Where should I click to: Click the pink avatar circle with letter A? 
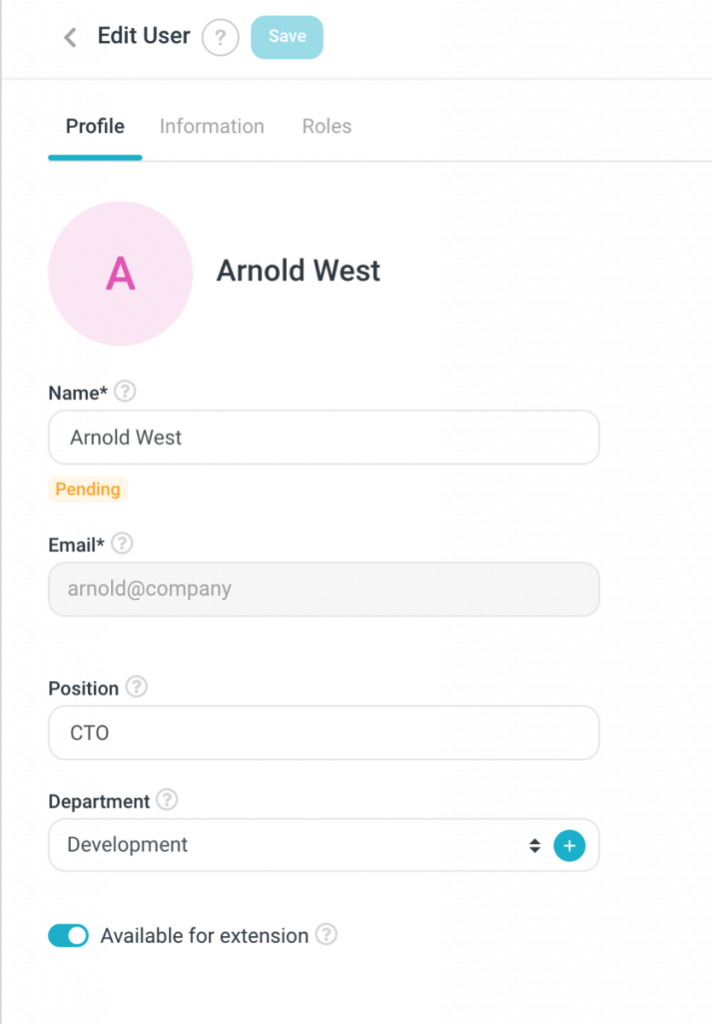tap(120, 273)
